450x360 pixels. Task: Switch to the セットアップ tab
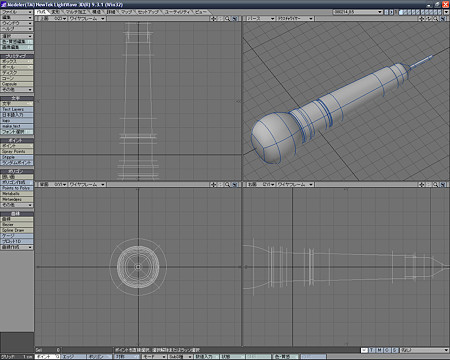pos(149,12)
